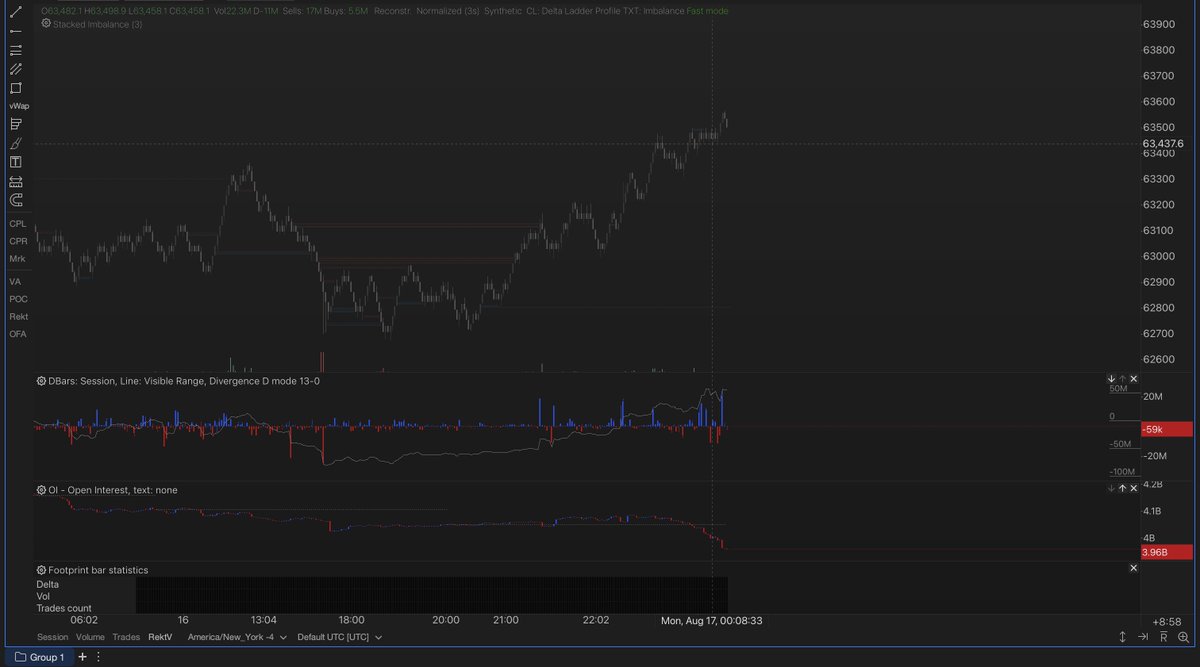
Task: Click the Stacked Imbalance (3) label
Action: pos(98,23)
